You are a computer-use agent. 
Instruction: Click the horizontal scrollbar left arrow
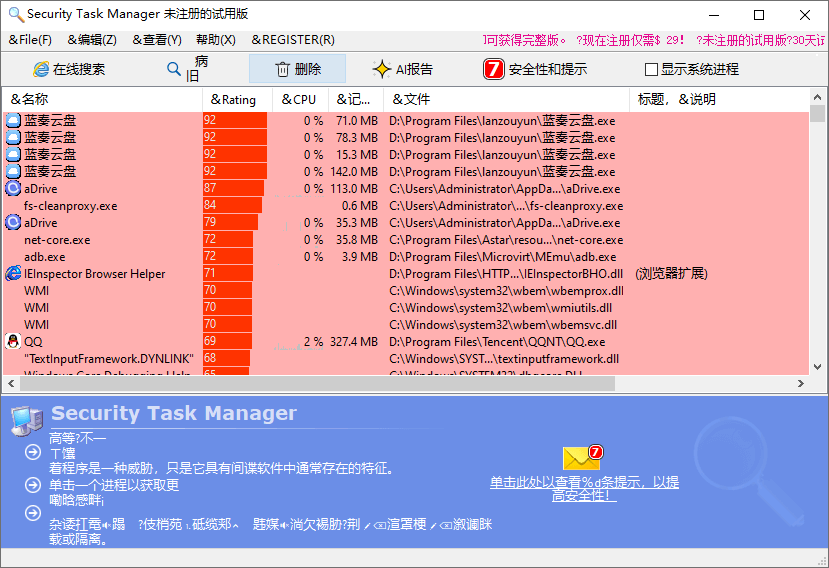point(11,383)
